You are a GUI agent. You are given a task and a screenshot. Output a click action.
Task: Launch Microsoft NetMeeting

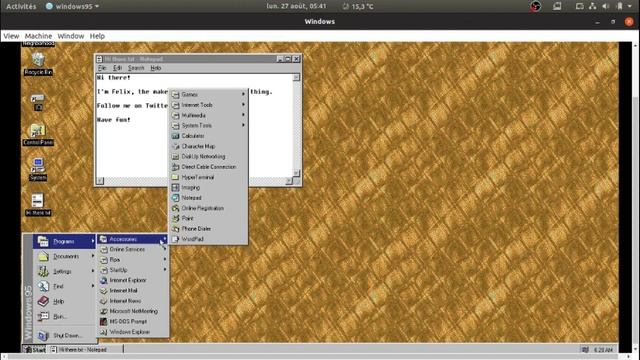[133, 311]
